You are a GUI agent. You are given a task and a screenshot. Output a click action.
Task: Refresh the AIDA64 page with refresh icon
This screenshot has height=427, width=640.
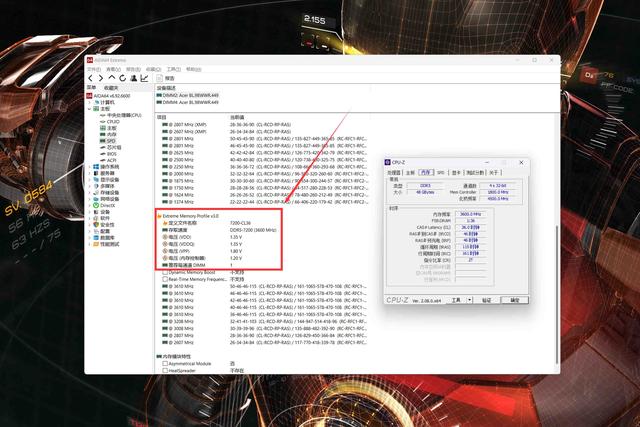pos(122,78)
